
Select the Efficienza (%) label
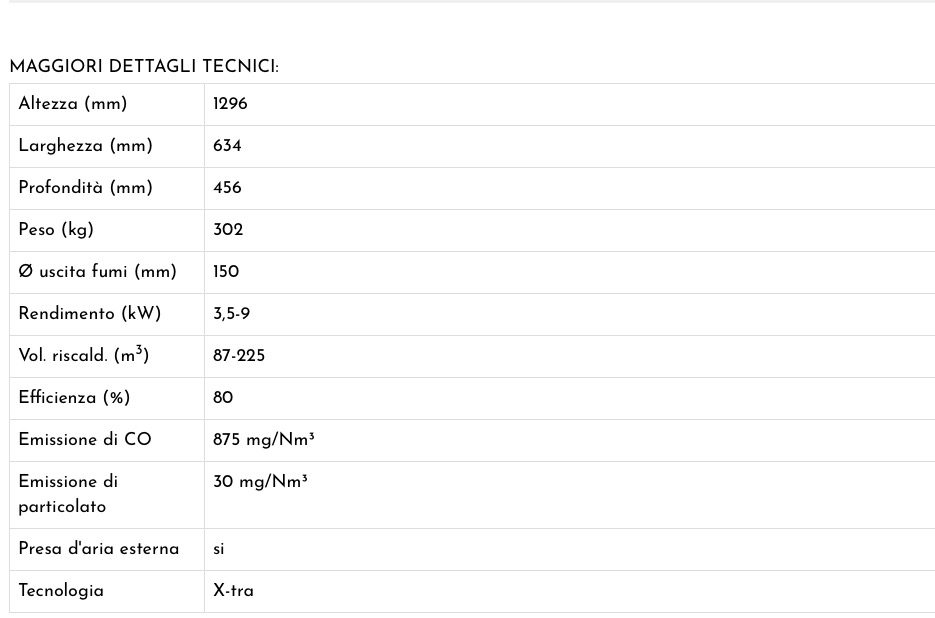tap(74, 397)
